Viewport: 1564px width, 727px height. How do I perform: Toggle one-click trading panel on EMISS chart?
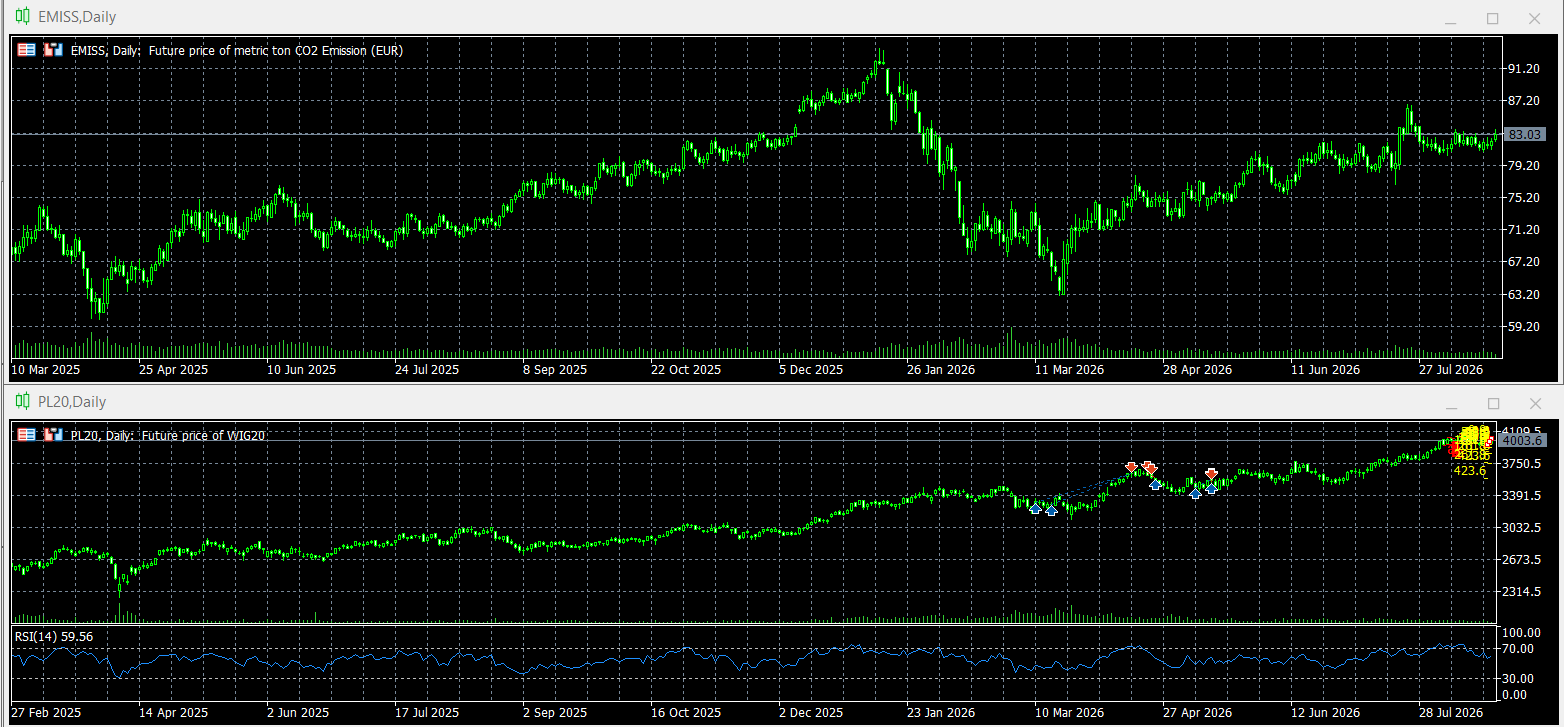point(27,50)
